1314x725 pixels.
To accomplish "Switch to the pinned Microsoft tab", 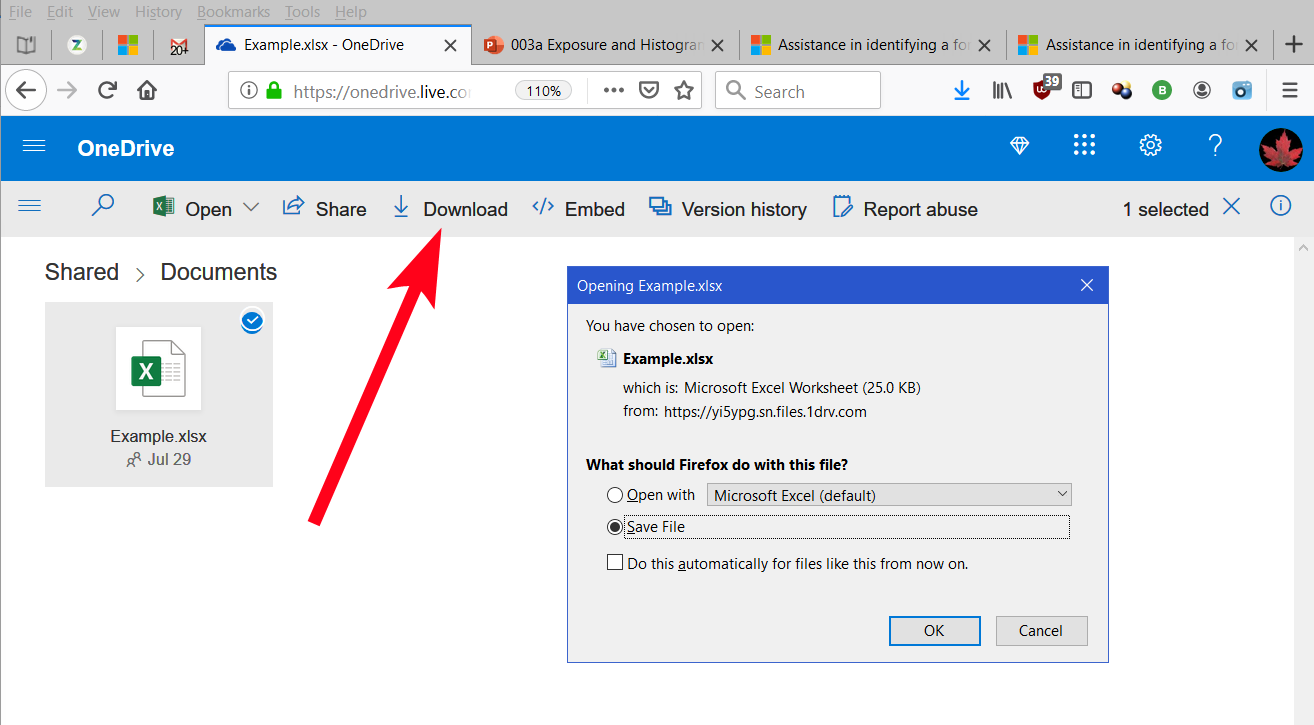I will point(127,45).
